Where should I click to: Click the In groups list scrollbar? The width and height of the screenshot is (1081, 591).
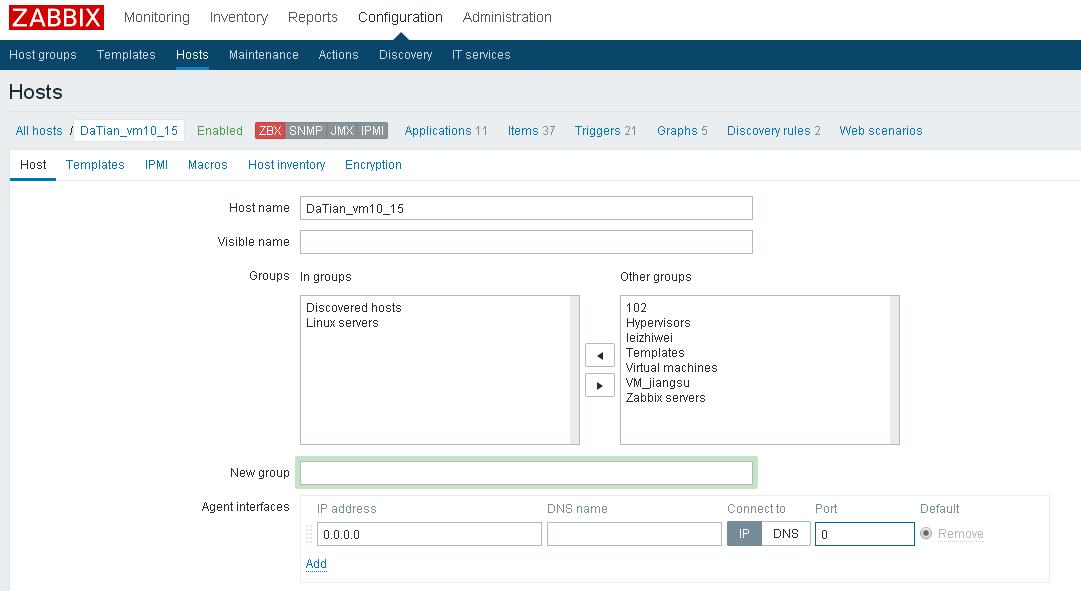point(574,370)
